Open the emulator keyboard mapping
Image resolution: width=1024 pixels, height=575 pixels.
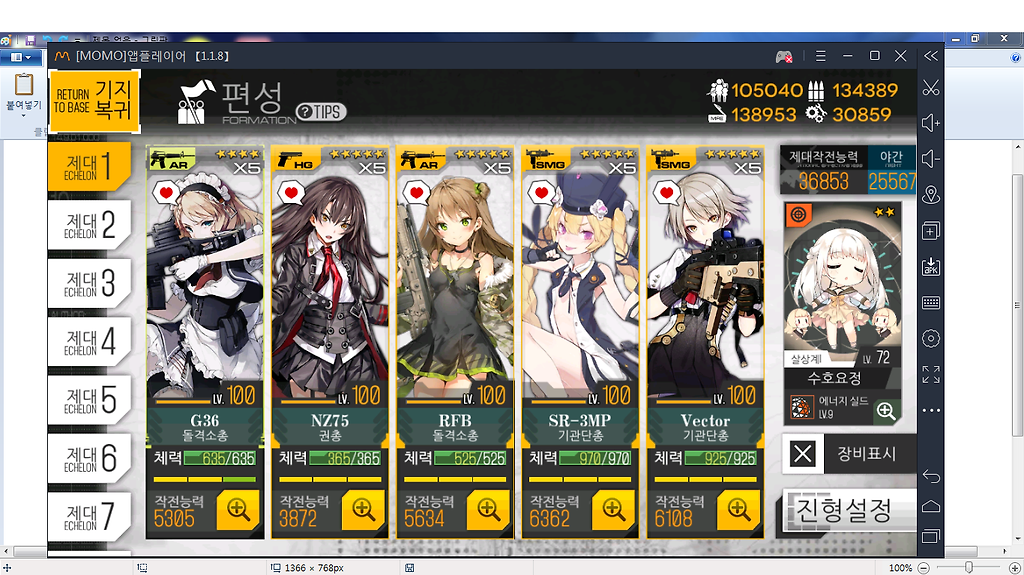pyautogui.click(x=931, y=303)
